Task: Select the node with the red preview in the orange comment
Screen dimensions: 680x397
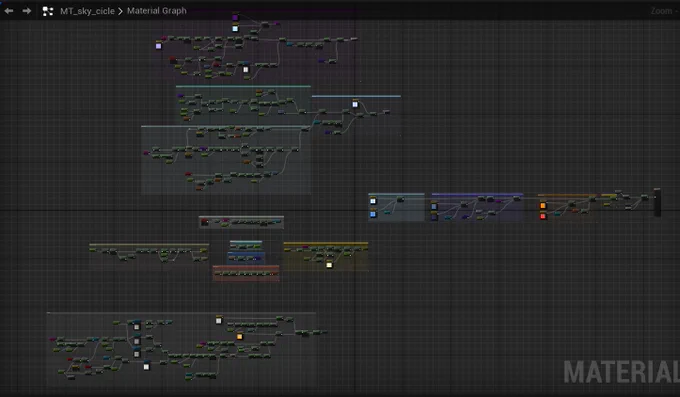Action: tap(543, 216)
